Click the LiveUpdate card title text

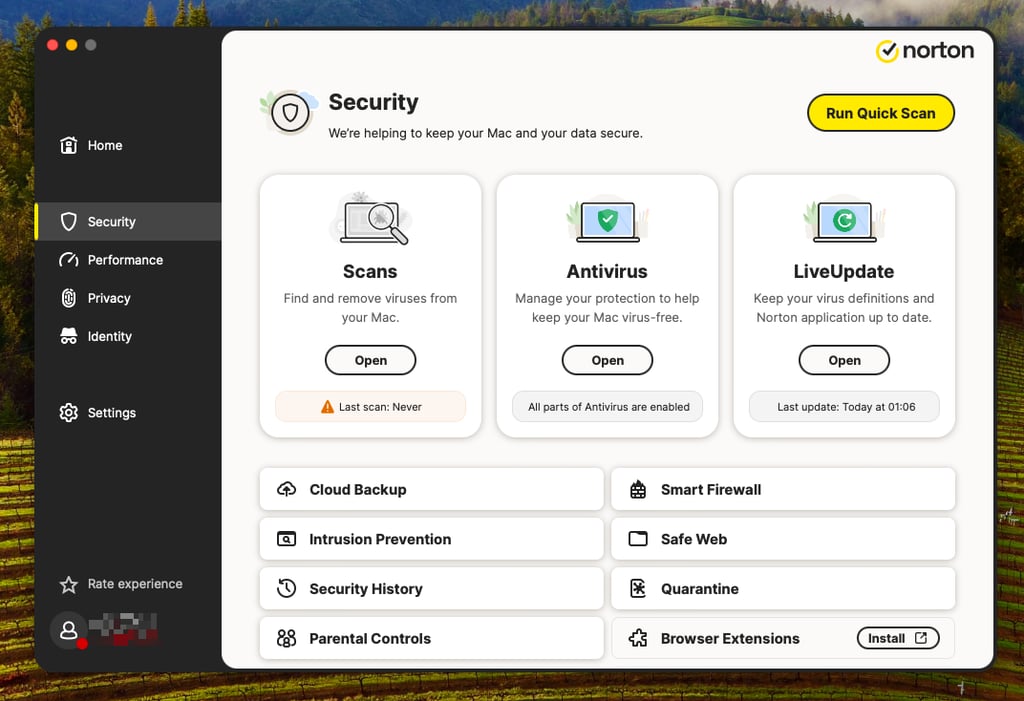[844, 271]
